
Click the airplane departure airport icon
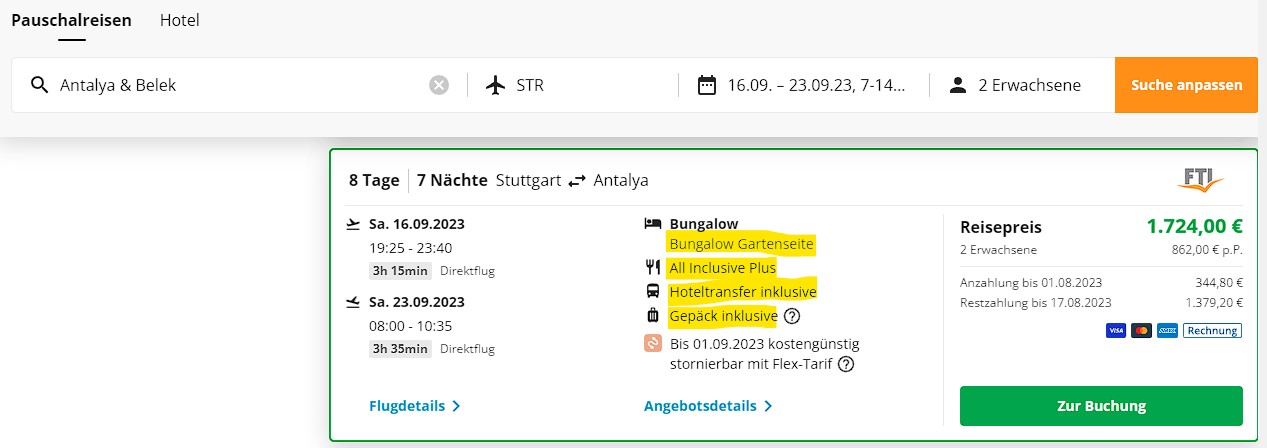(495, 85)
